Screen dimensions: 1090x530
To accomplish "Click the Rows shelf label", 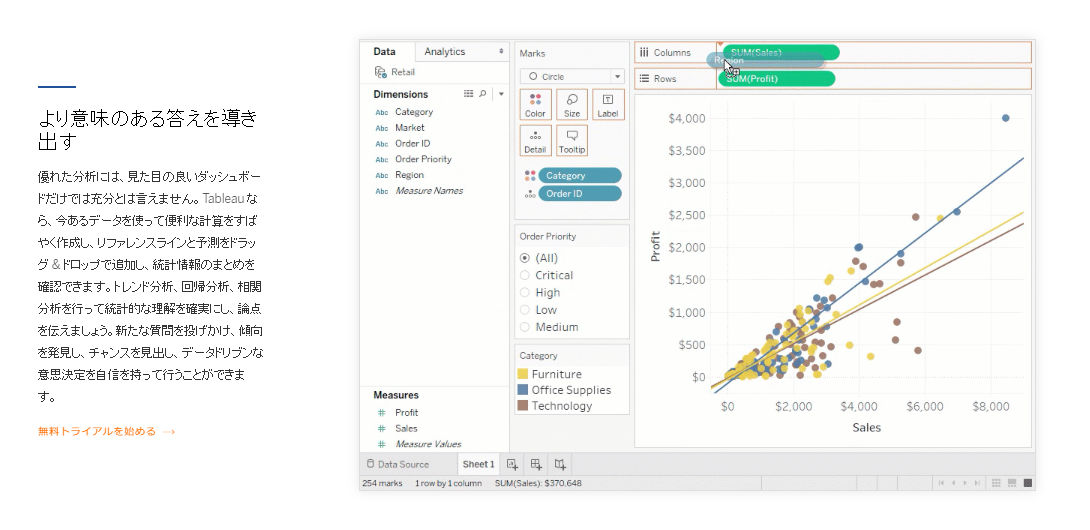I will click(x=665, y=79).
